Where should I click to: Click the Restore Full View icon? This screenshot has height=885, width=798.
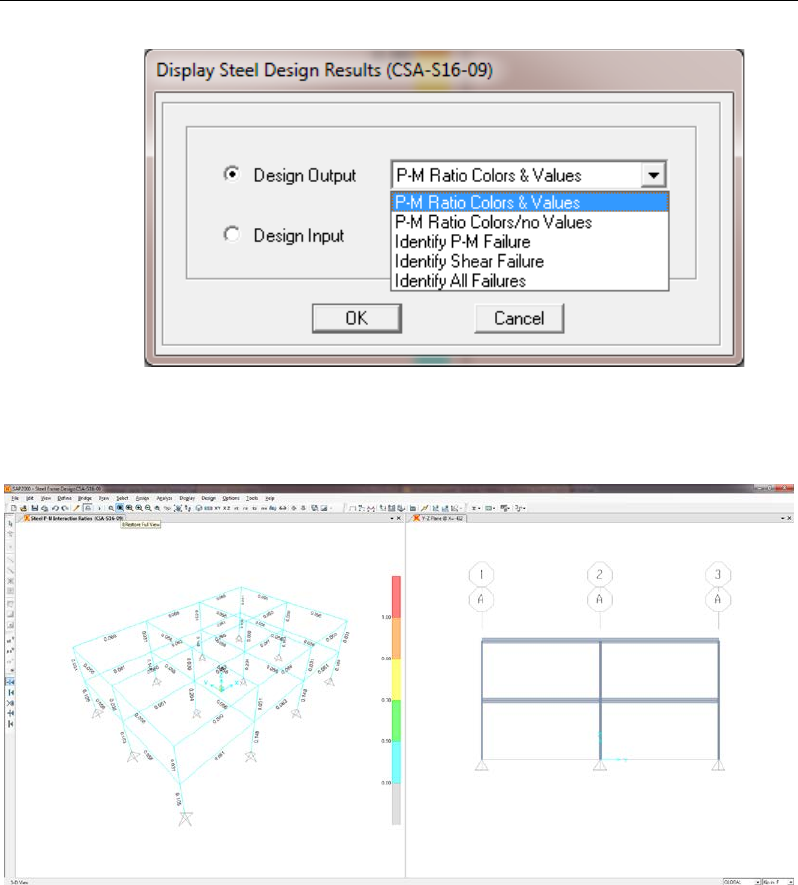coord(120,508)
